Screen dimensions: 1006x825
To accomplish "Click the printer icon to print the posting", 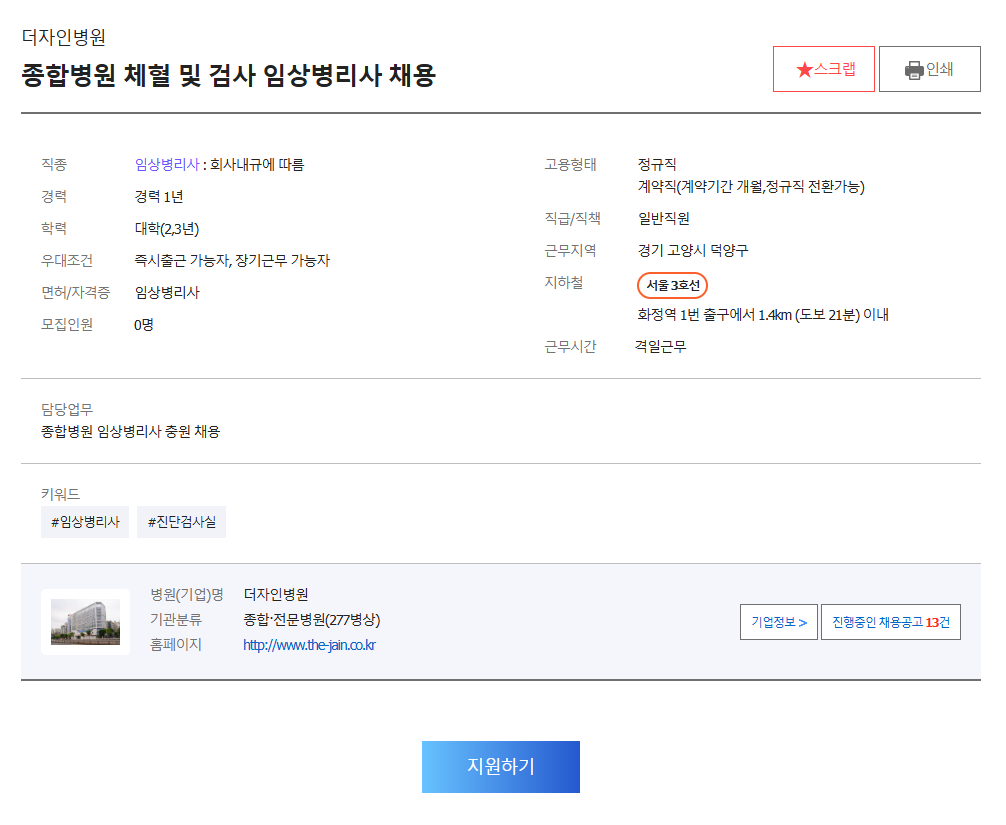I will click(914, 70).
